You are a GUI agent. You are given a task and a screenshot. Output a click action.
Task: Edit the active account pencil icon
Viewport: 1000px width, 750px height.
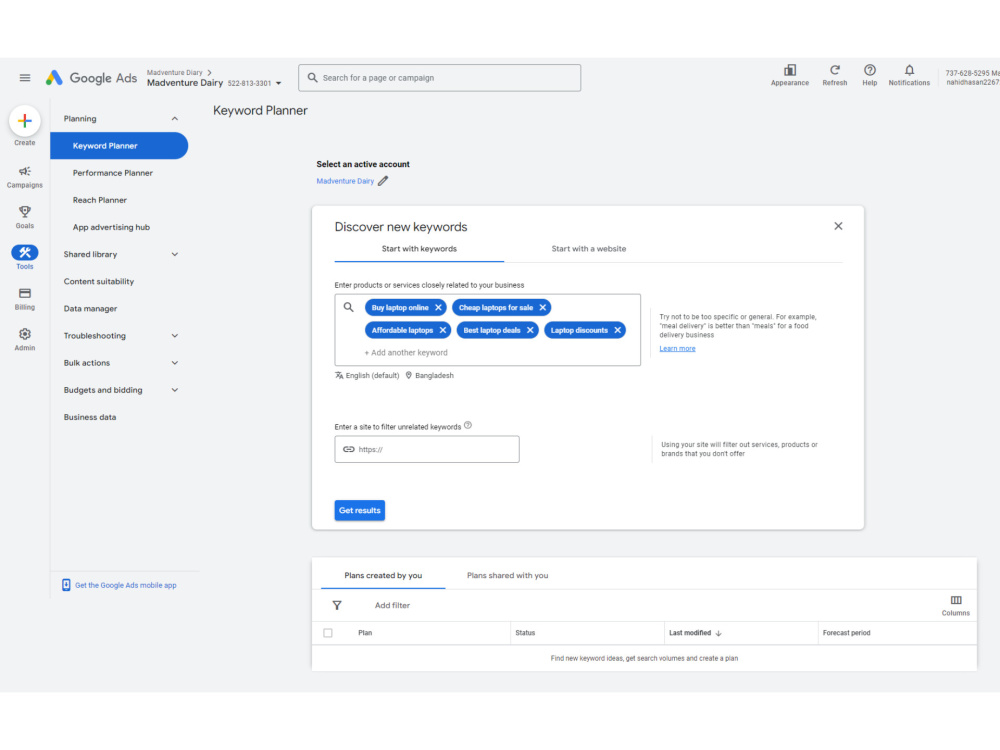point(383,181)
